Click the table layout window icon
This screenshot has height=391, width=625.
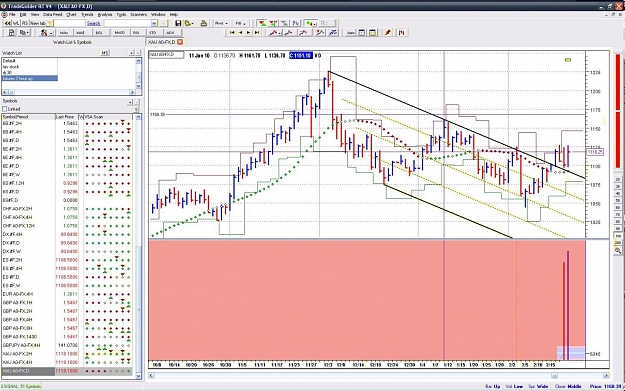click(x=362, y=33)
